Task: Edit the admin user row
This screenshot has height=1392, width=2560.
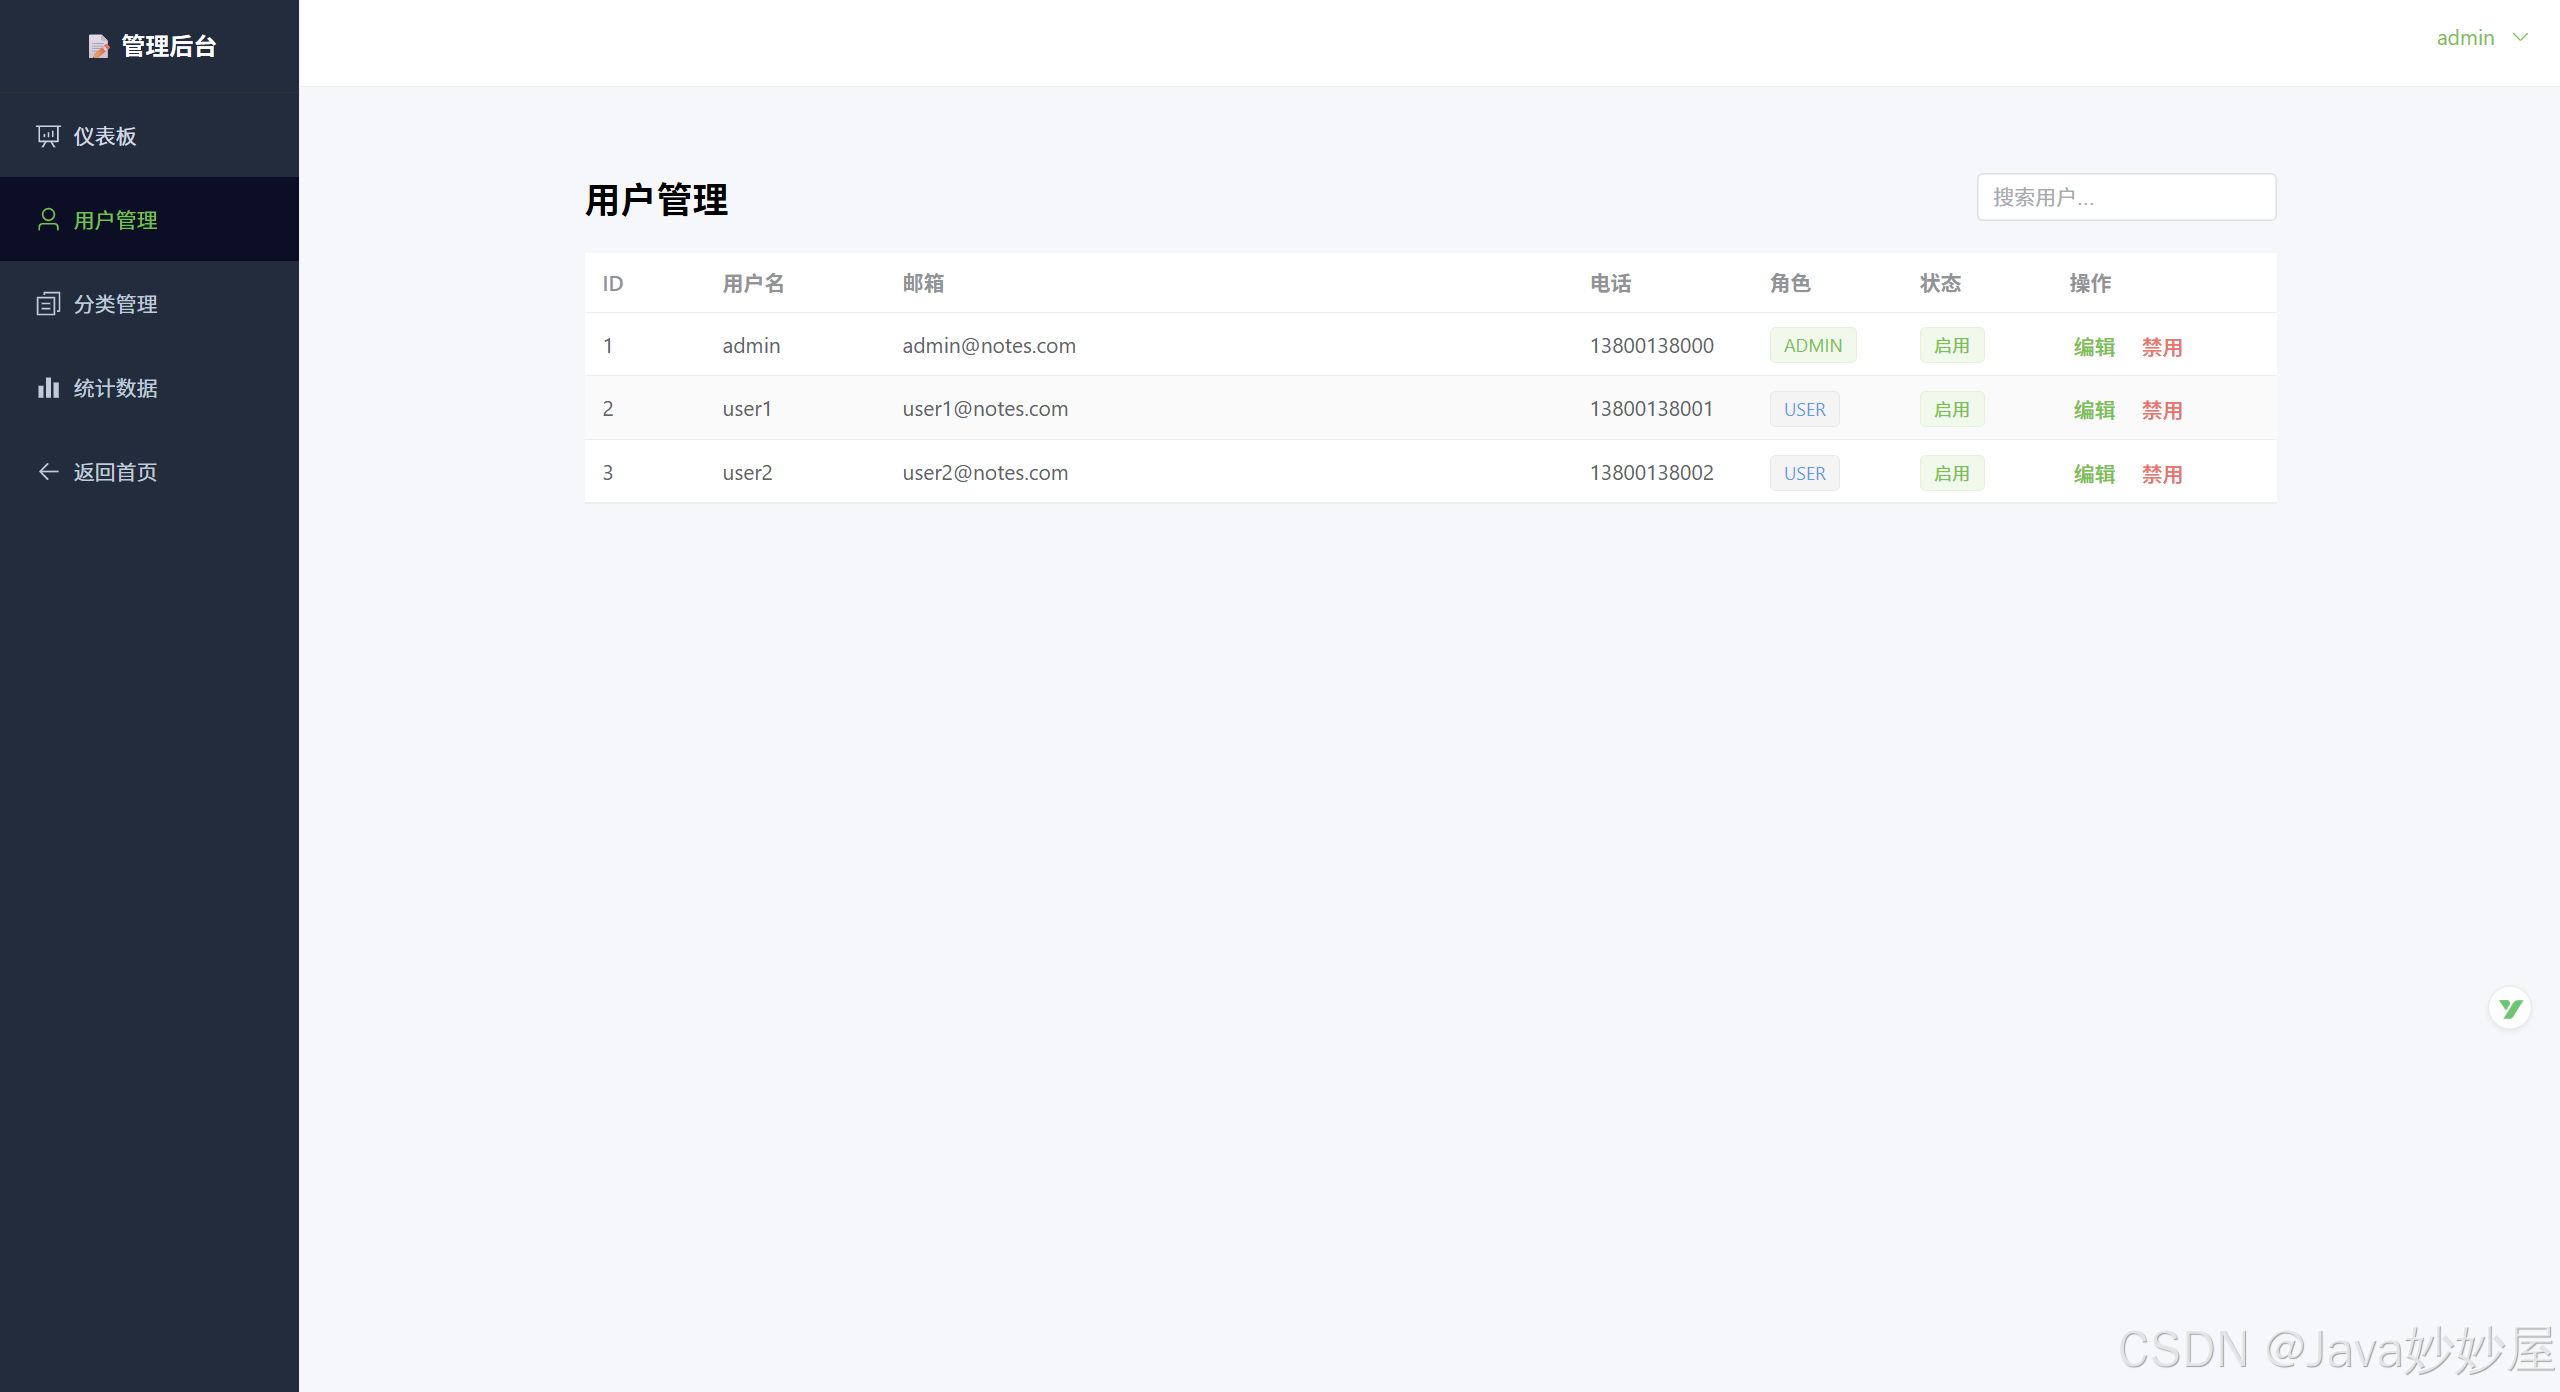Action: [x=2094, y=347]
